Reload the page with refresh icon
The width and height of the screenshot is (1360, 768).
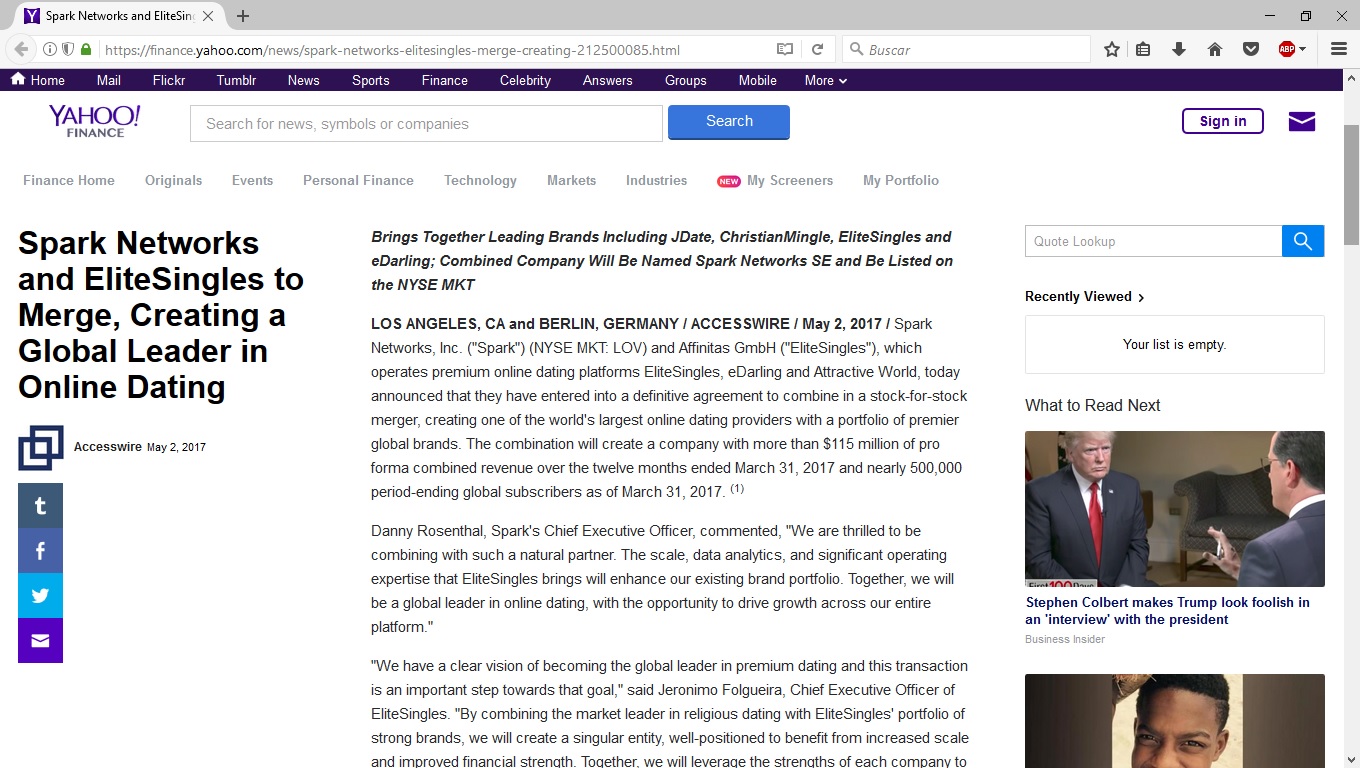817,49
